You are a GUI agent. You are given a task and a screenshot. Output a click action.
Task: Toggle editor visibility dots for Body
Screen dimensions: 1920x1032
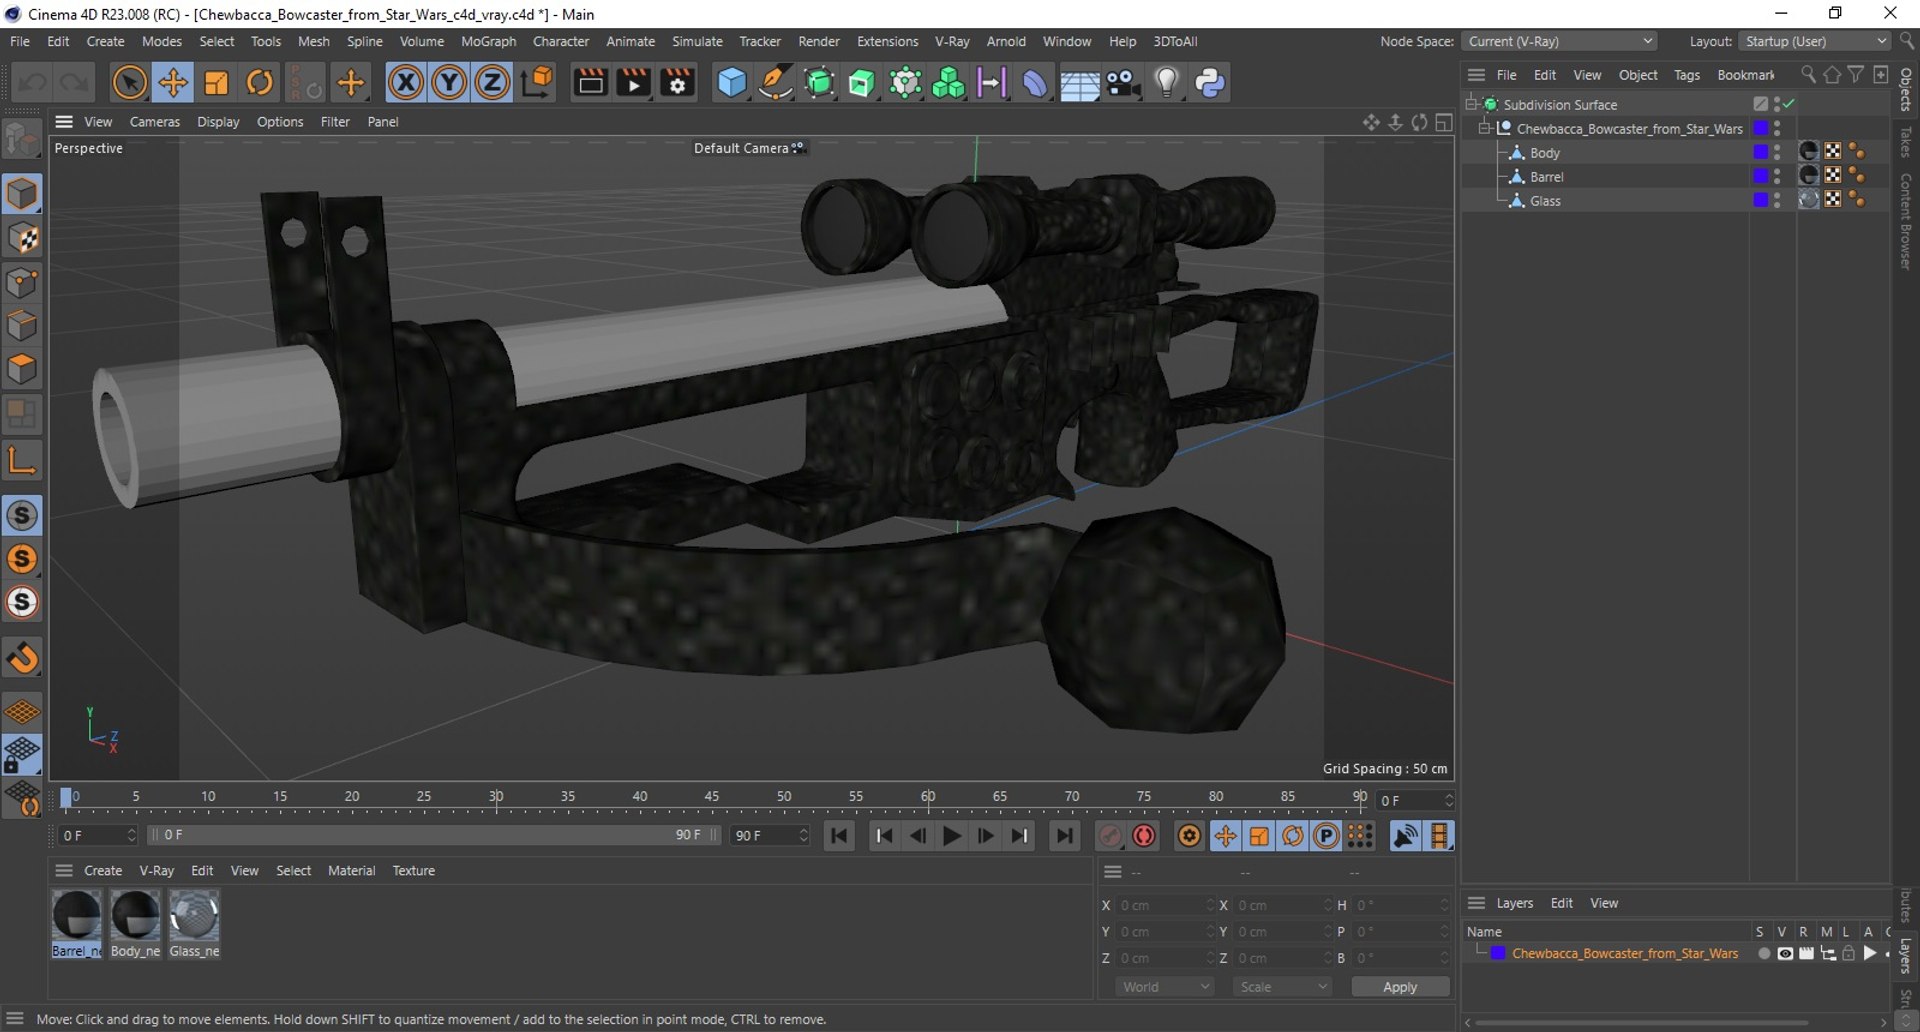(1777, 153)
